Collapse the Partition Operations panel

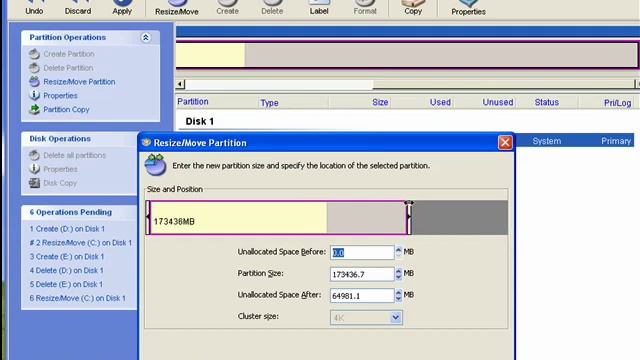pyautogui.click(x=146, y=38)
